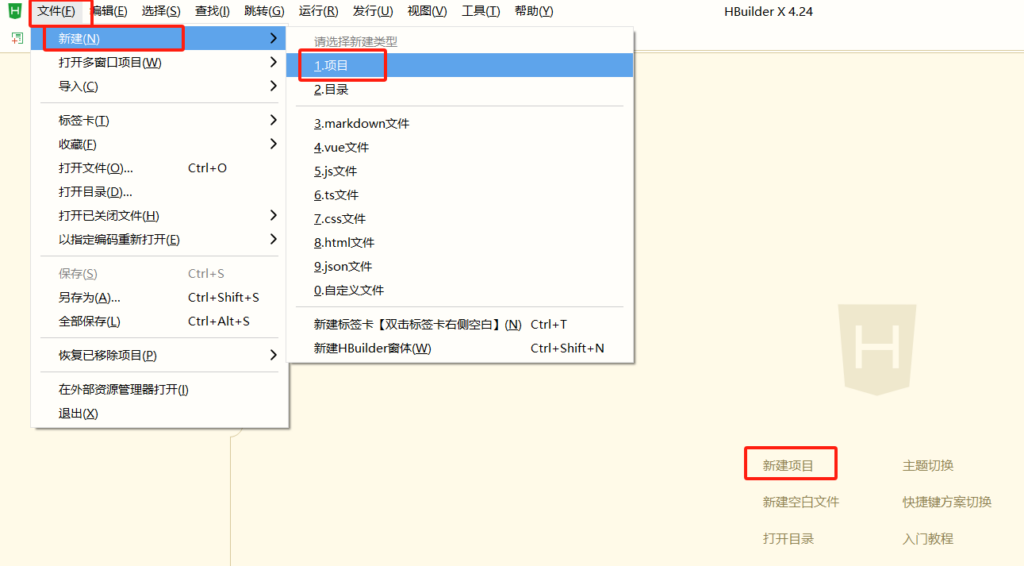1024x566 pixels.
Task: Open the 视图(V) menu
Action: pos(427,11)
